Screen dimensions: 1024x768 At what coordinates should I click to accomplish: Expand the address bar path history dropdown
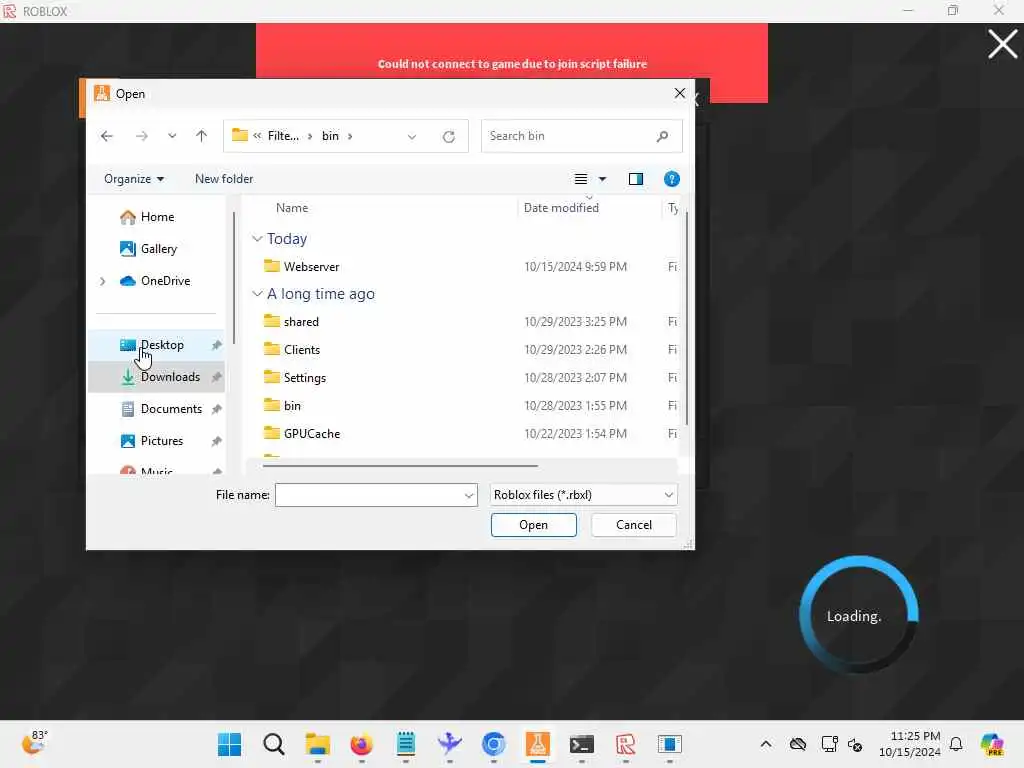tap(411, 136)
